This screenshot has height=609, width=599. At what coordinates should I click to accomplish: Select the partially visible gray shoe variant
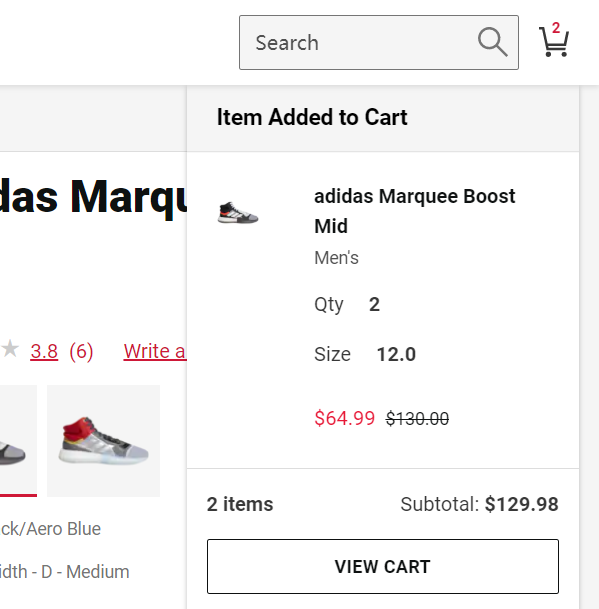[x=18, y=441]
